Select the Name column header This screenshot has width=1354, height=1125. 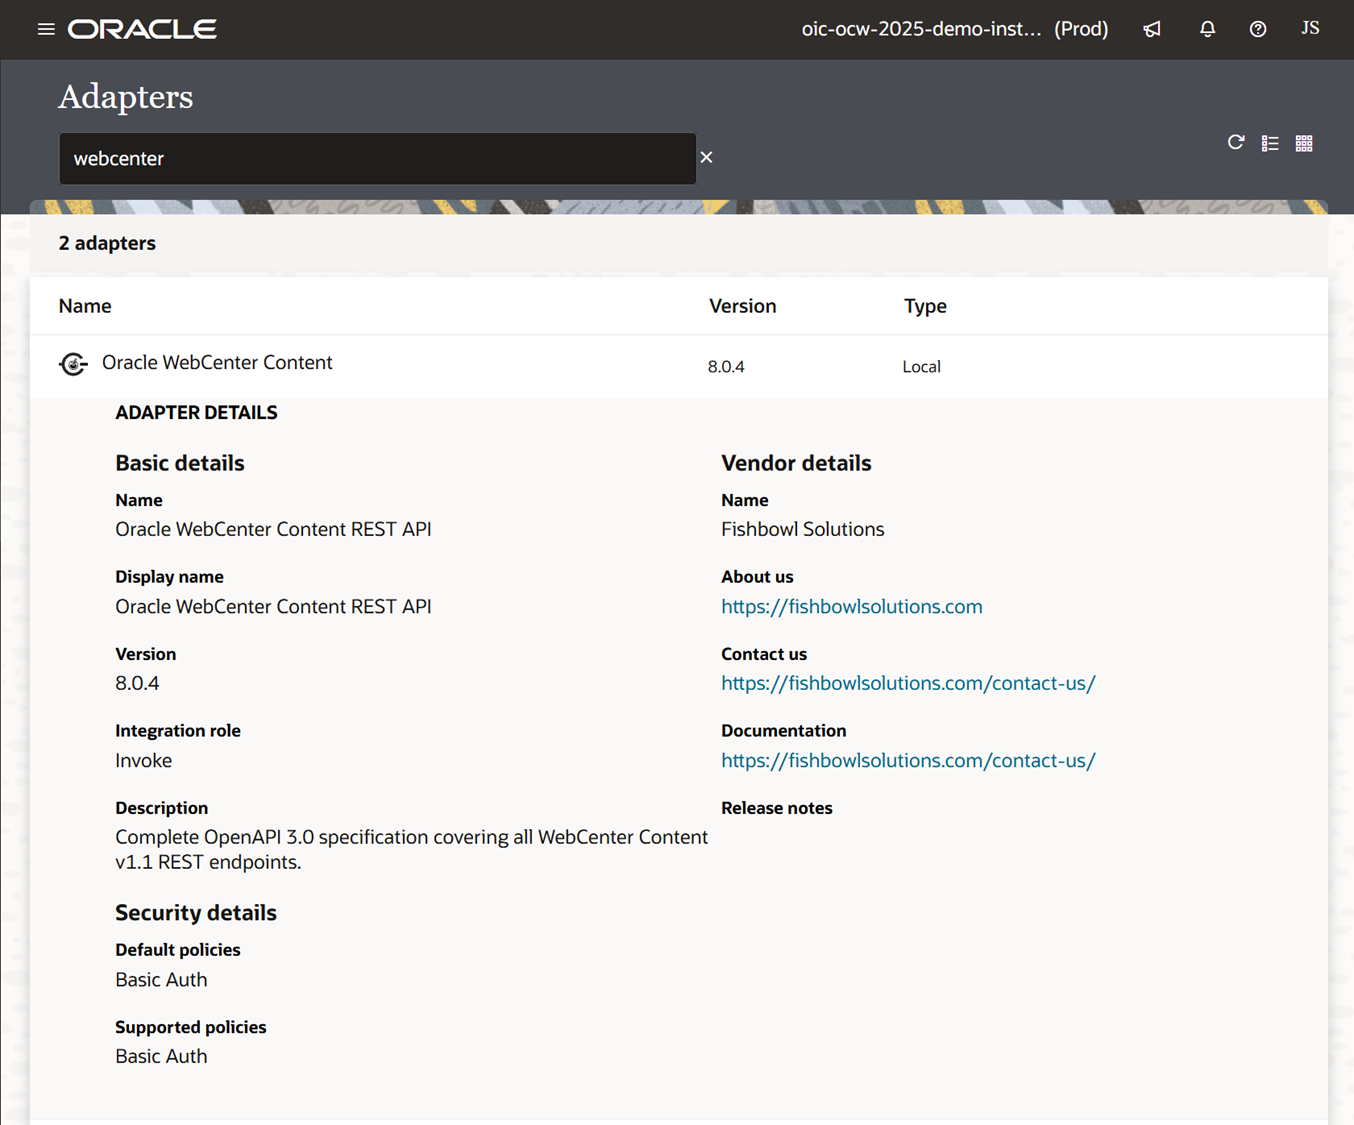[84, 306]
